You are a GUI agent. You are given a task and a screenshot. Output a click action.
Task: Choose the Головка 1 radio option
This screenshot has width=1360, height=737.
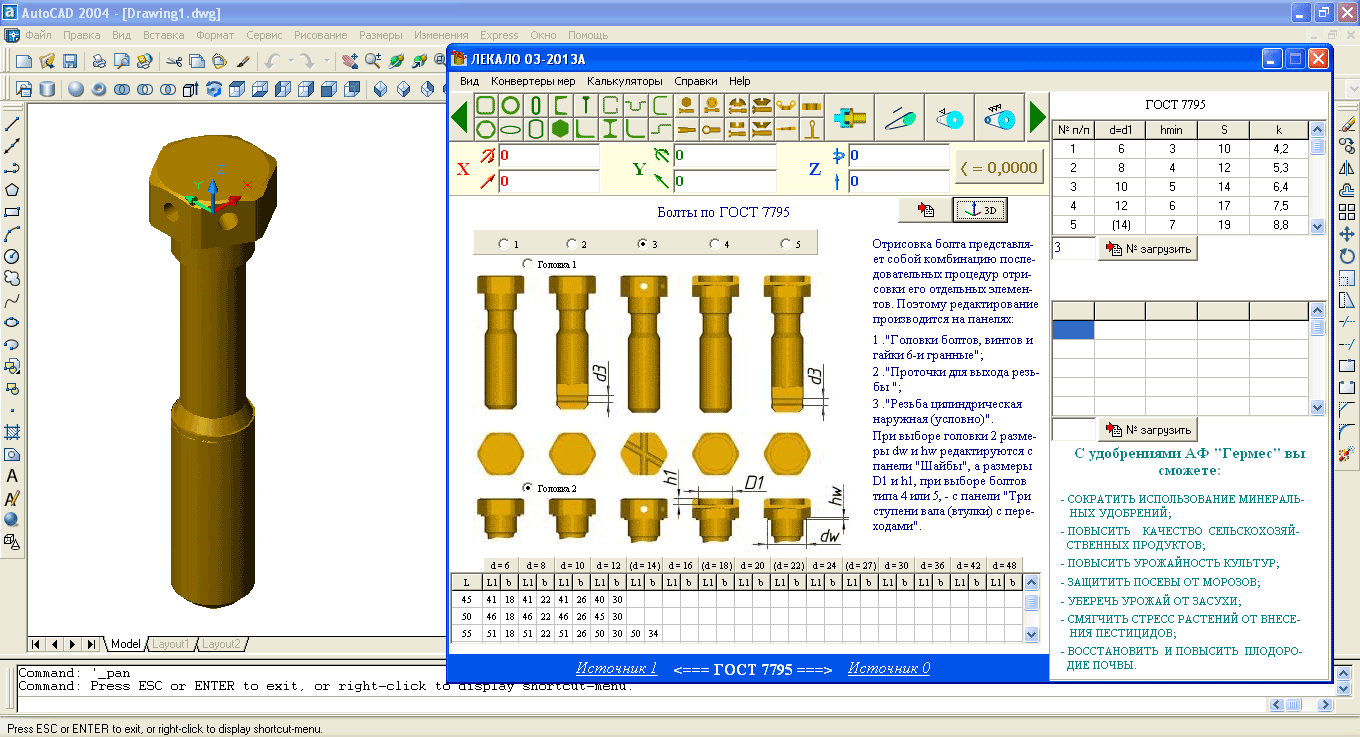click(529, 263)
